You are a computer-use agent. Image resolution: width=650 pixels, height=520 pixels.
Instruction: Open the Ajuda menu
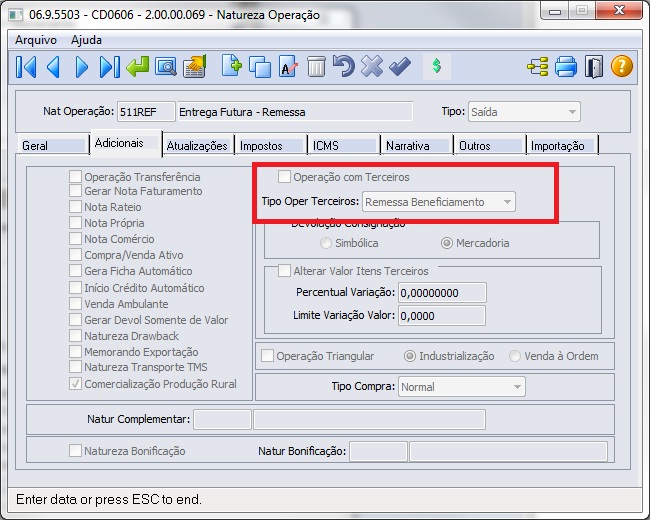pos(86,40)
